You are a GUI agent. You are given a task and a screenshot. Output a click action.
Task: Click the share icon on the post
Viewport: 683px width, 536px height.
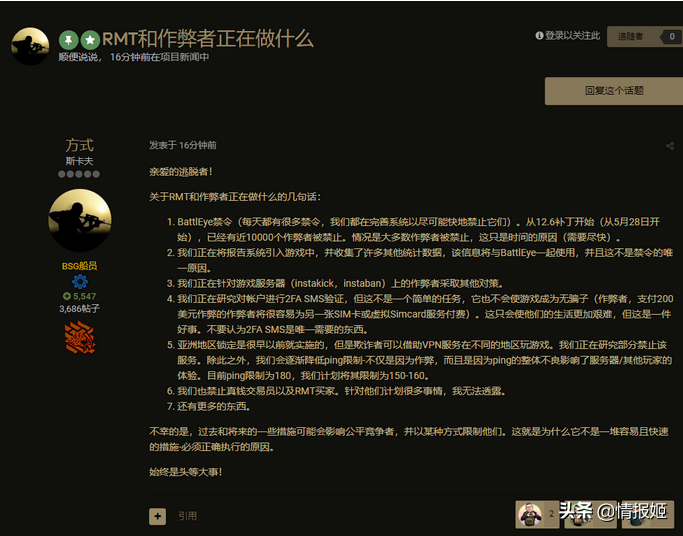[x=670, y=146]
